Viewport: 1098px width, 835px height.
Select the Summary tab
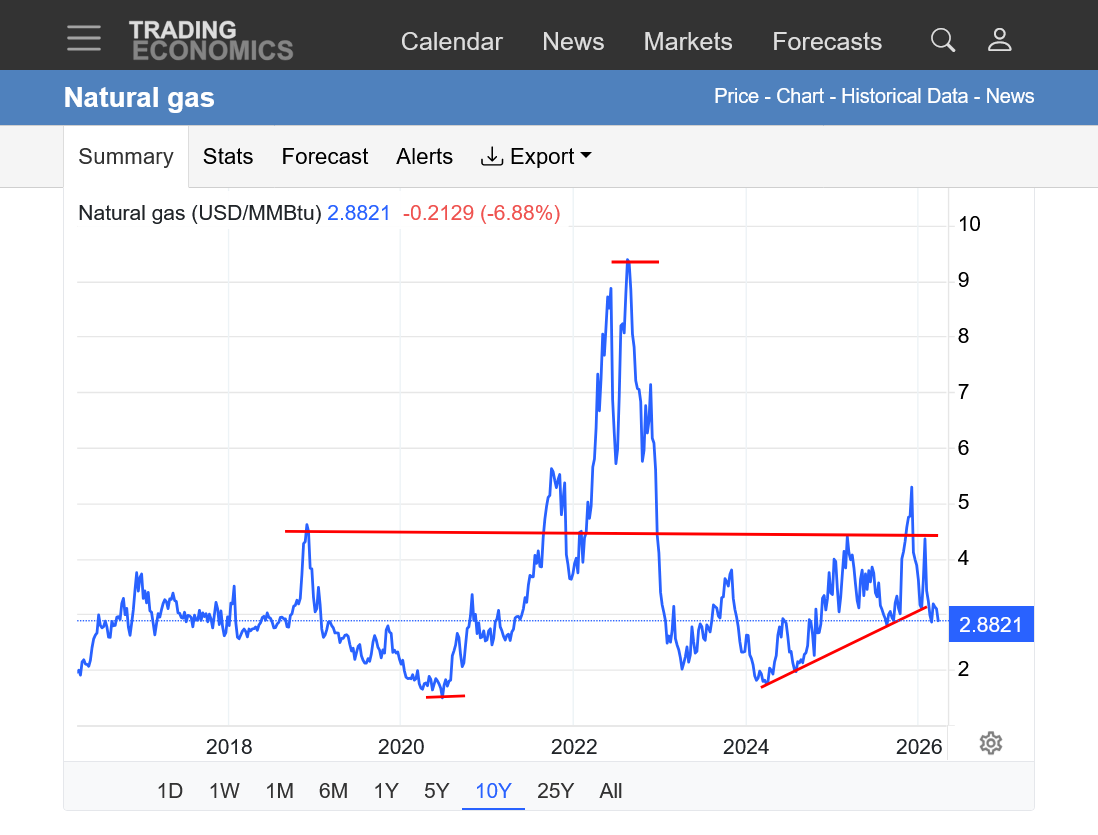click(126, 156)
